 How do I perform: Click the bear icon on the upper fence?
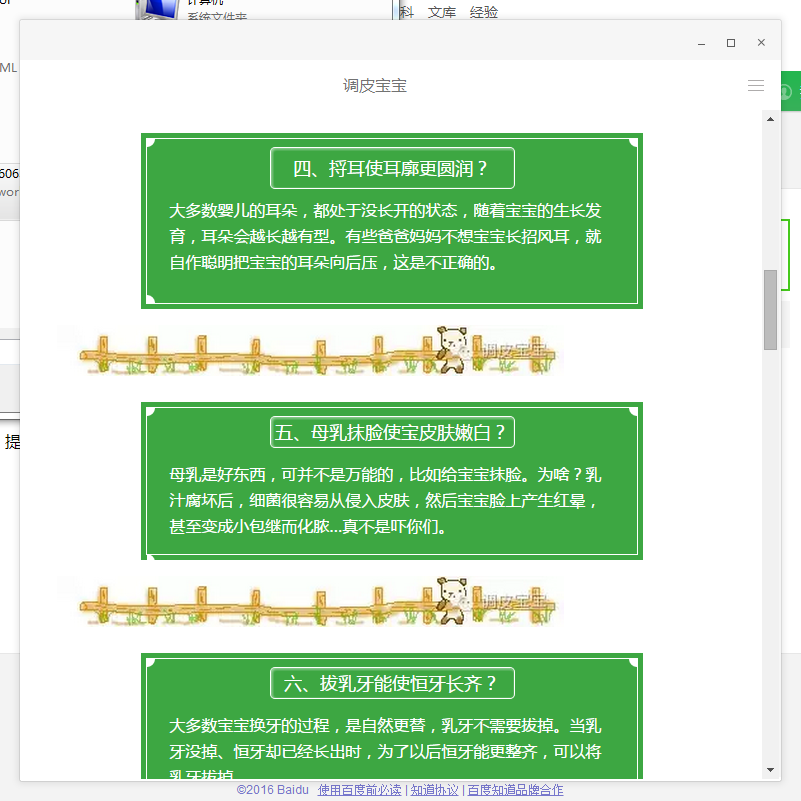tap(451, 348)
